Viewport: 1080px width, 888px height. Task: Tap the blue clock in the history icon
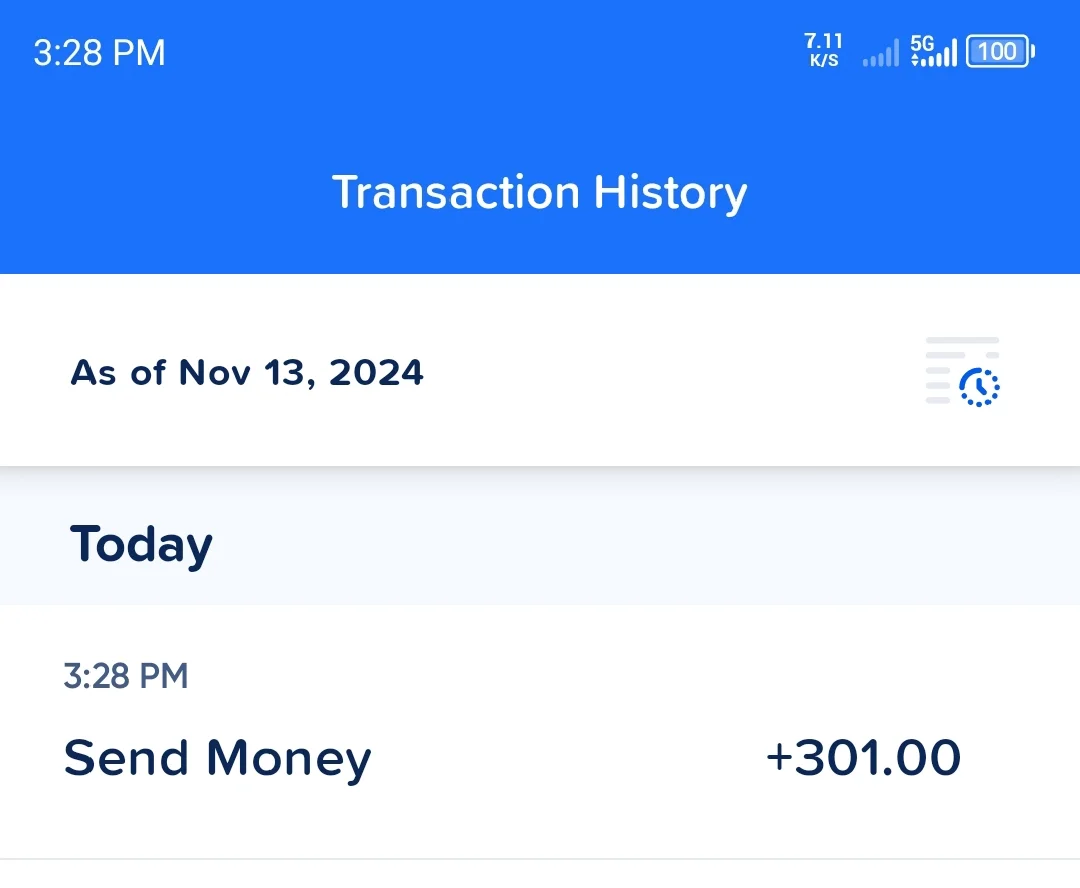tap(979, 387)
